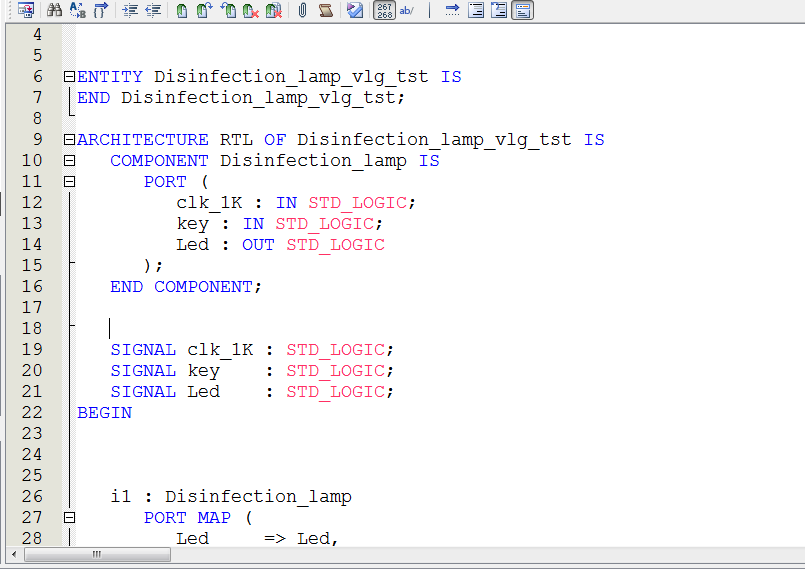Click 'RTL' on line 9
The image size is (805, 570).
(x=236, y=140)
